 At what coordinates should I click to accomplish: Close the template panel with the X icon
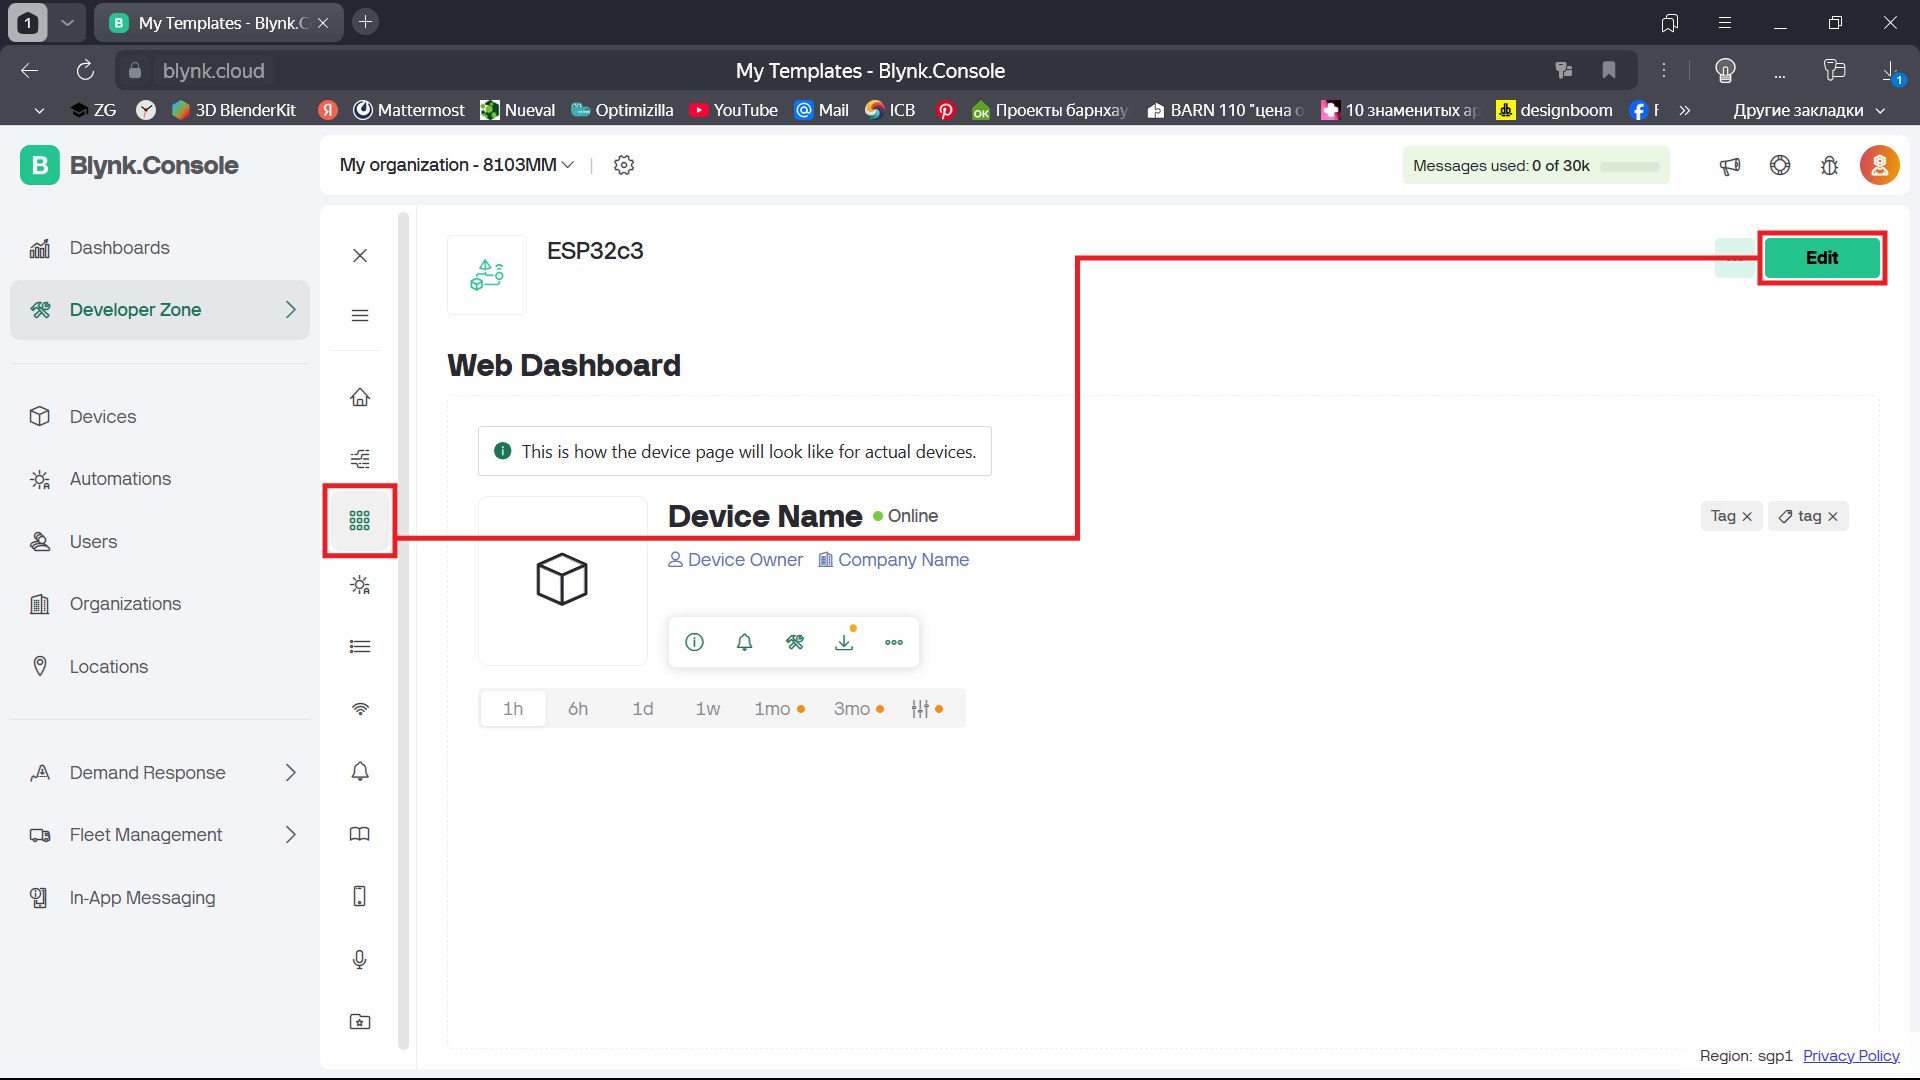[x=360, y=256]
